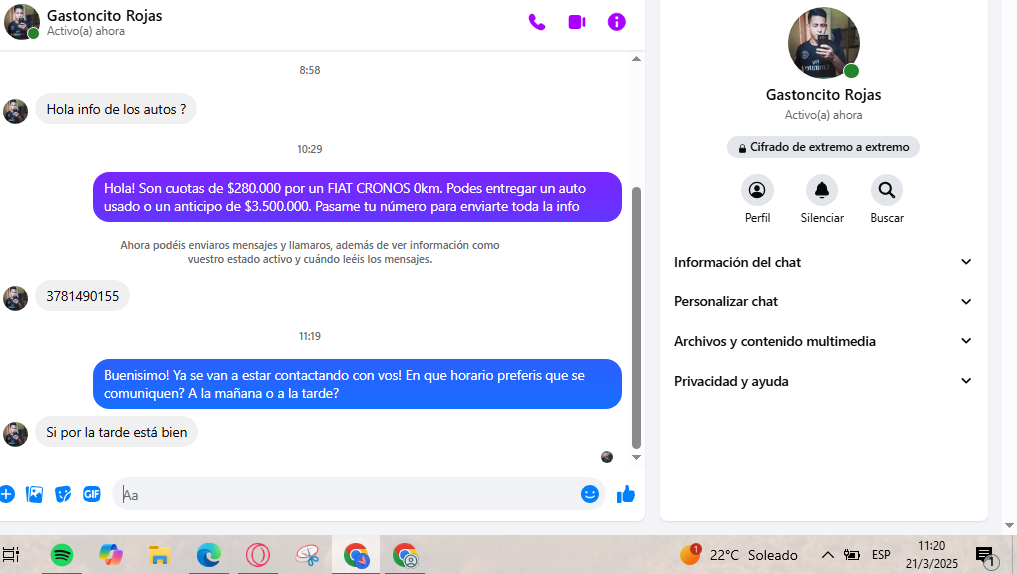Open Spotify from the taskbar
This screenshot has width=1017, height=574.
61,555
